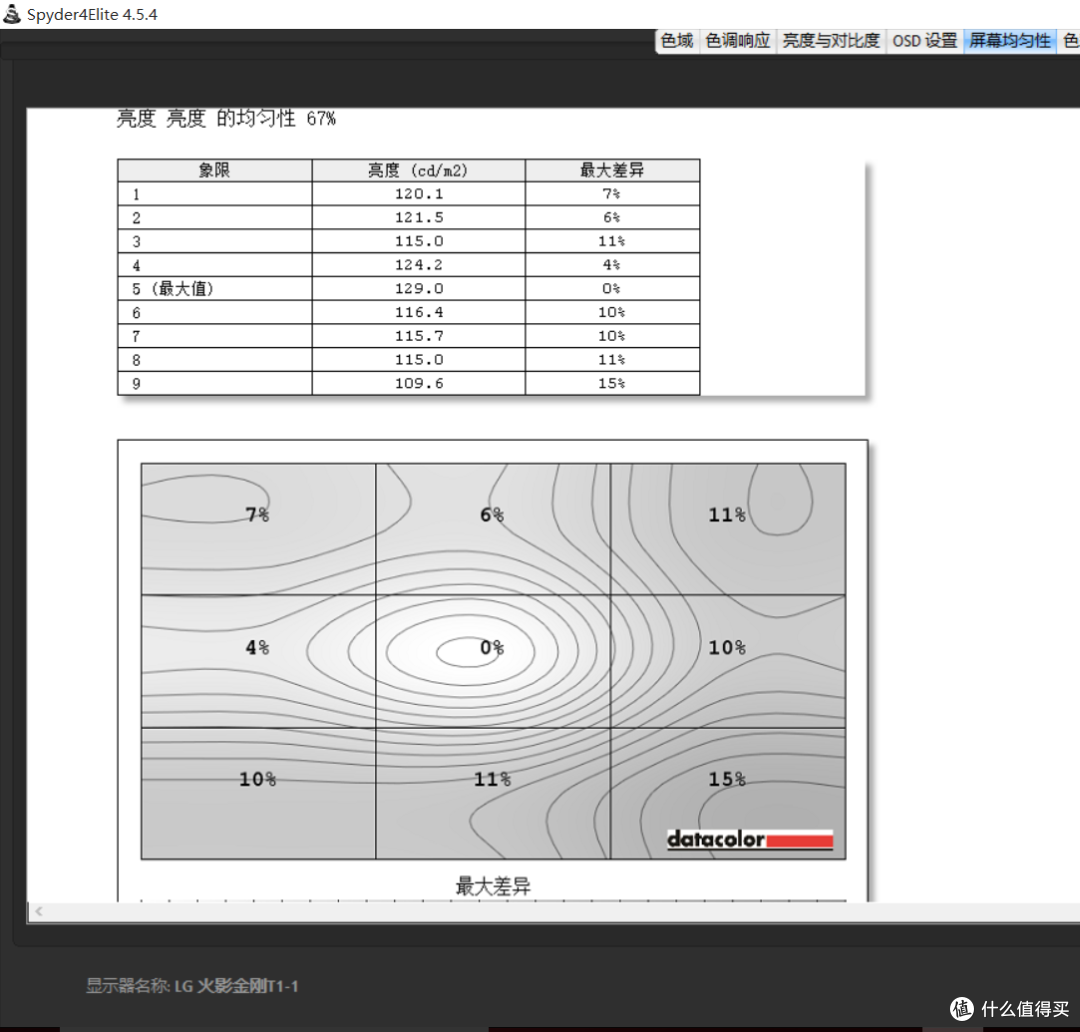
Task: Click the 116.4 brightness value
Action: [x=418, y=312]
